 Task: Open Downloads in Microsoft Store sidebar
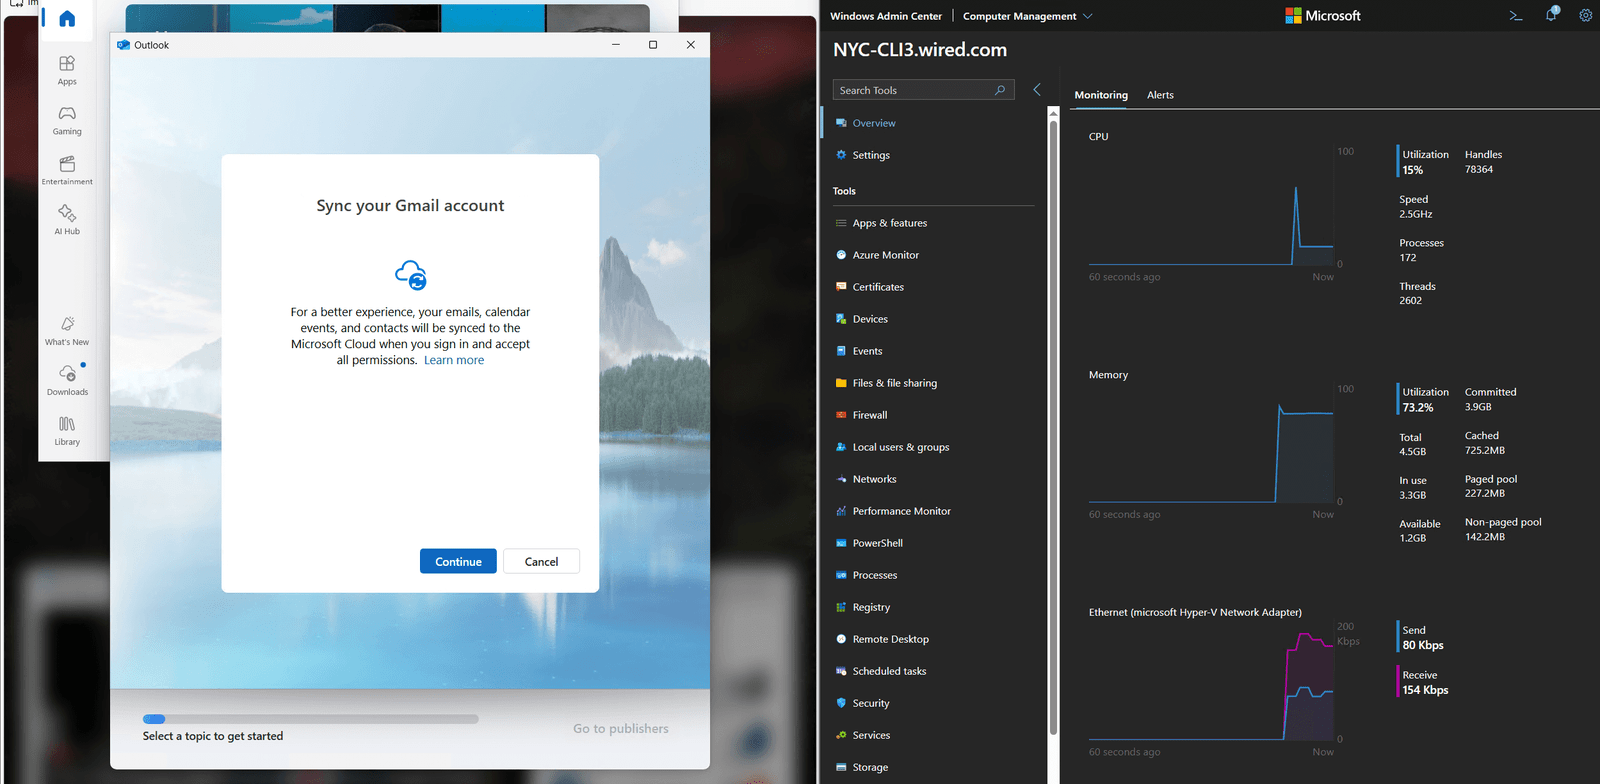[67, 380]
